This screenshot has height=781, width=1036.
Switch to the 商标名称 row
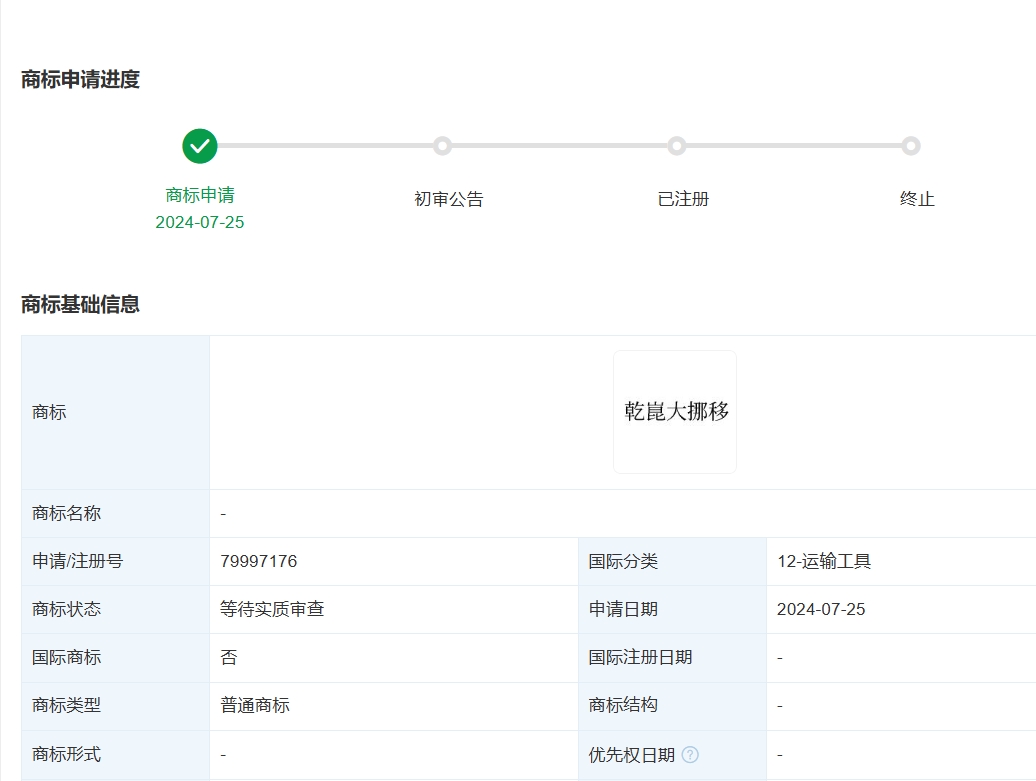click(64, 513)
